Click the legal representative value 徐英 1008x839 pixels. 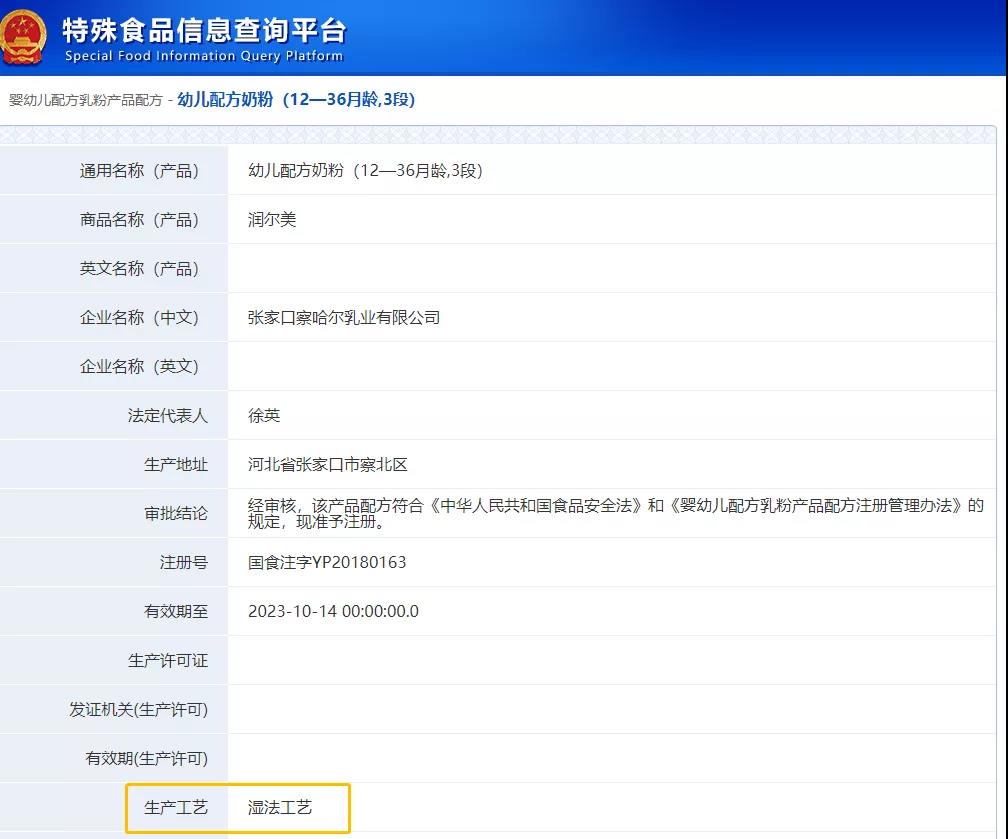pos(264,415)
